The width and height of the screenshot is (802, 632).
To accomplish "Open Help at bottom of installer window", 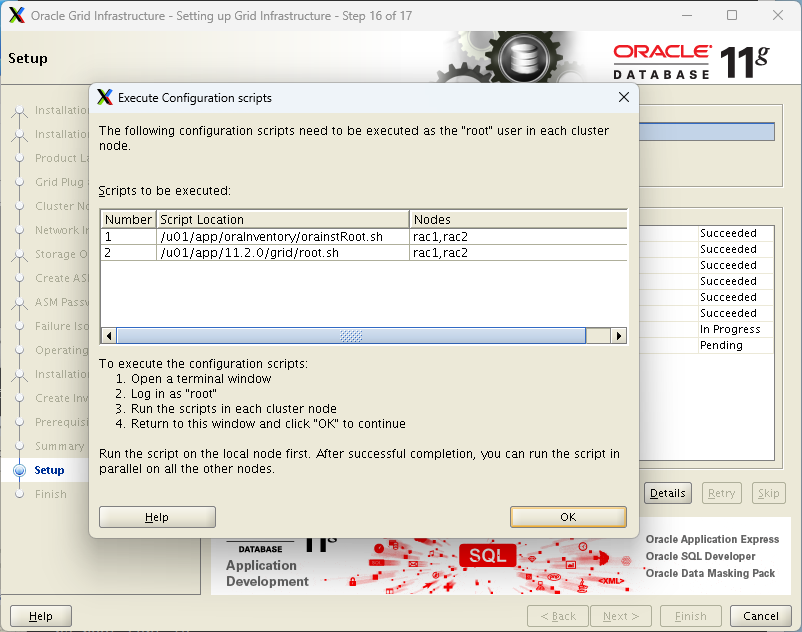I will pyautogui.click(x=41, y=616).
